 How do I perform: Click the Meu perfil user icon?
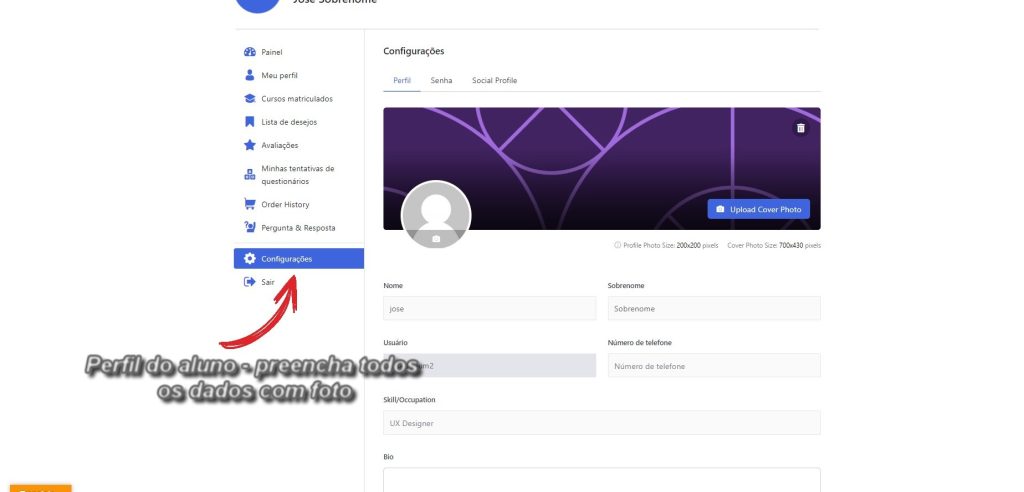250,75
